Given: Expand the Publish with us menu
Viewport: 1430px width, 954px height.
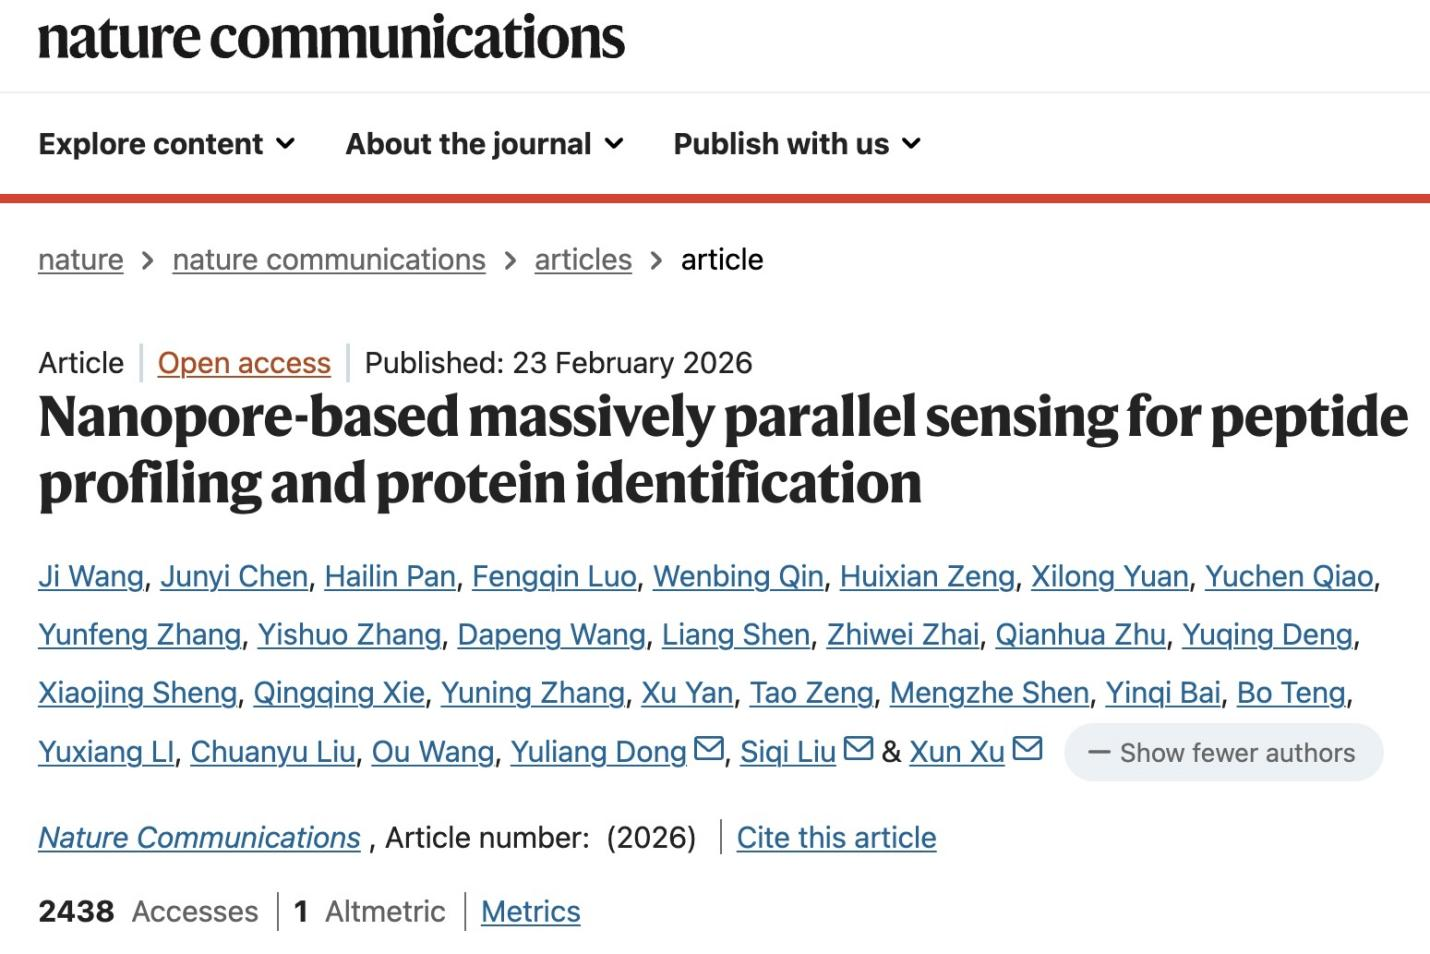Looking at the screenshot, I should (x=797, y=144).
